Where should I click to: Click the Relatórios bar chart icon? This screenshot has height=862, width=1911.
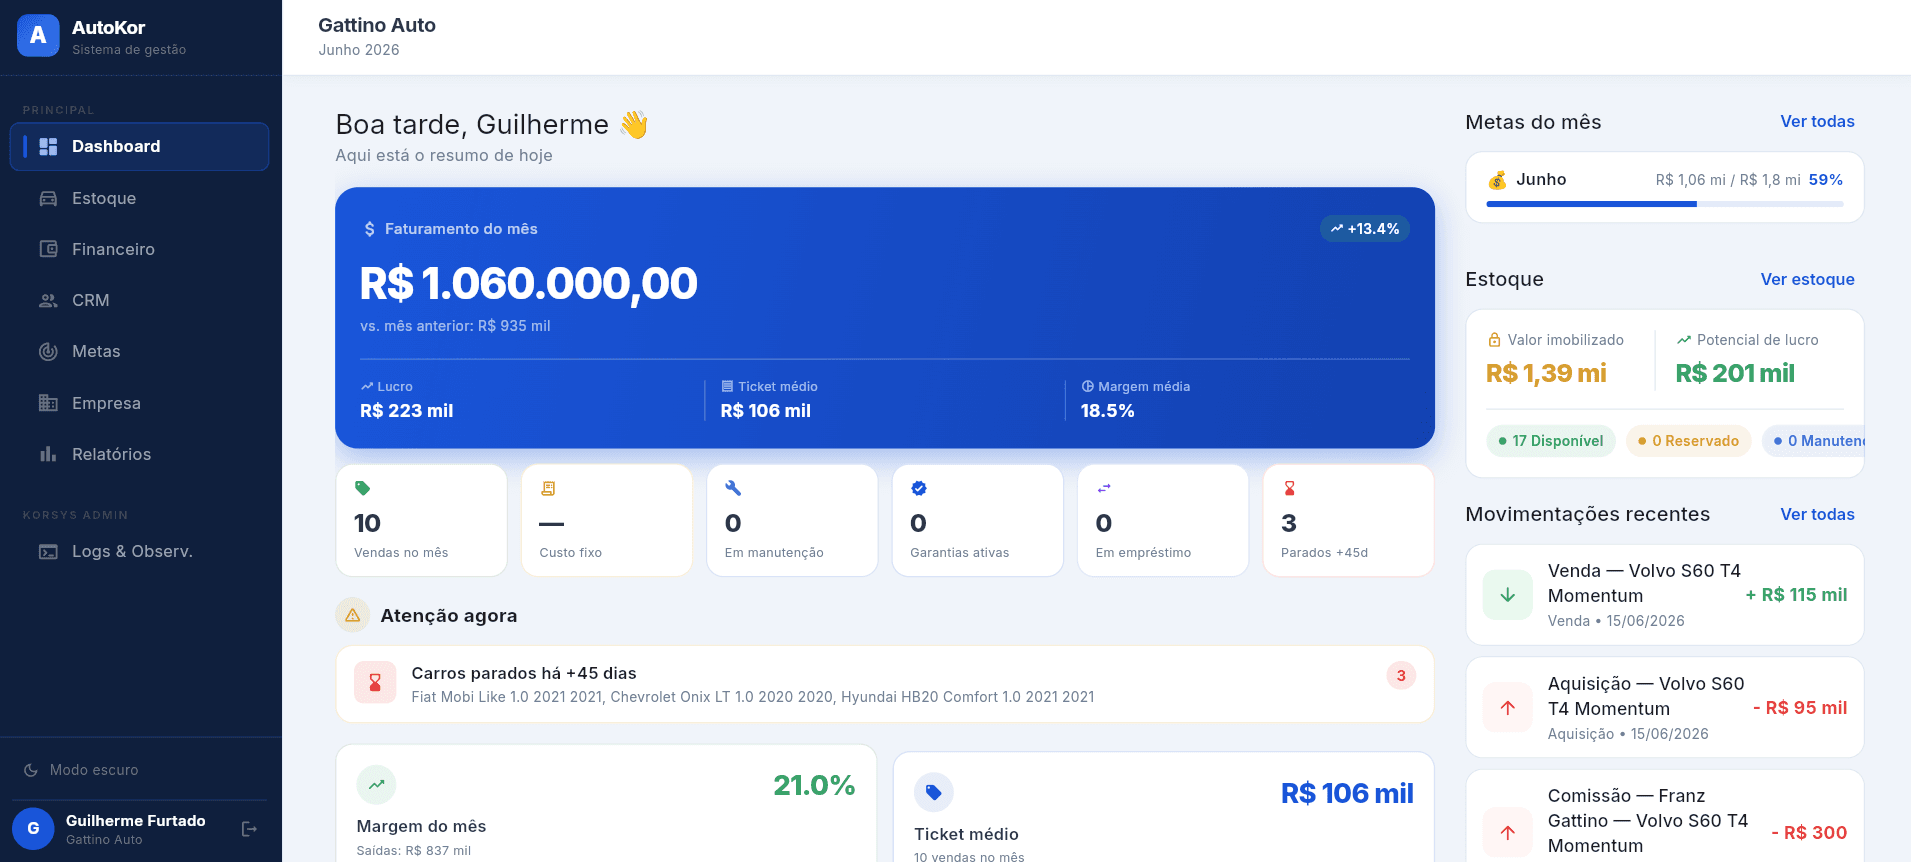coord(48,454)
